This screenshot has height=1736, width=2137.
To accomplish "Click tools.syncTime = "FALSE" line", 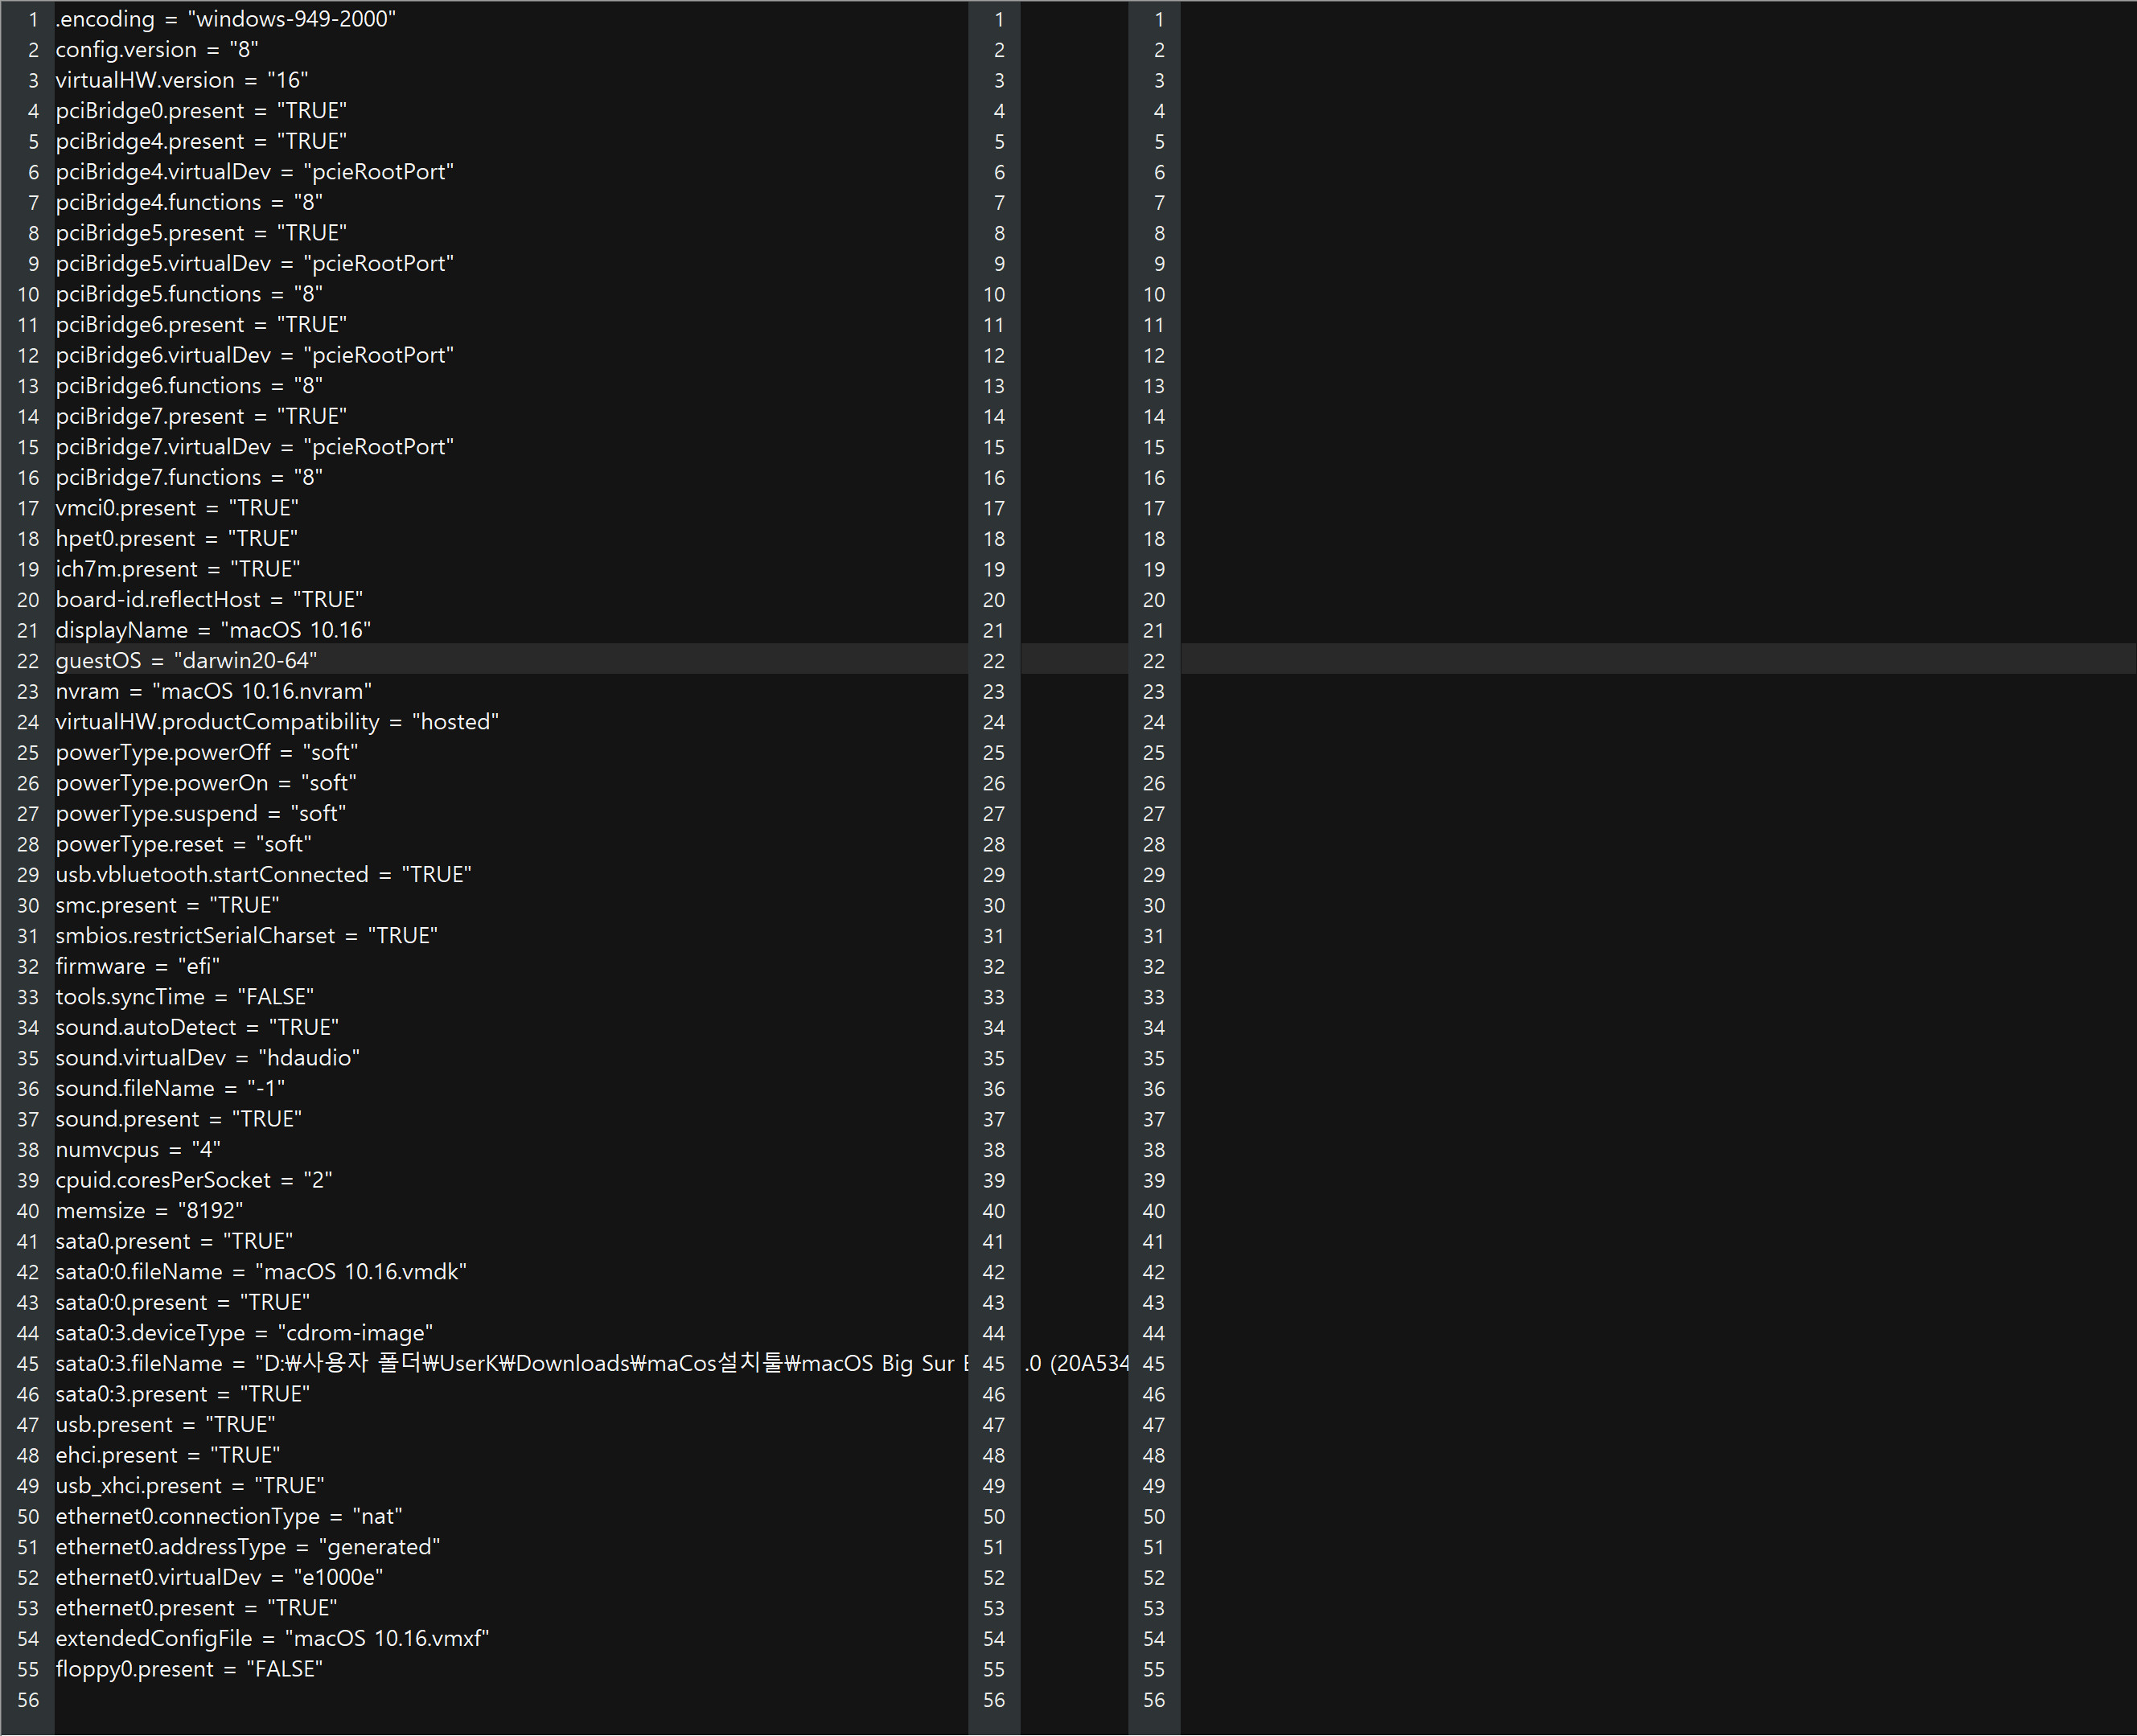I will click(x=184, y=997).
